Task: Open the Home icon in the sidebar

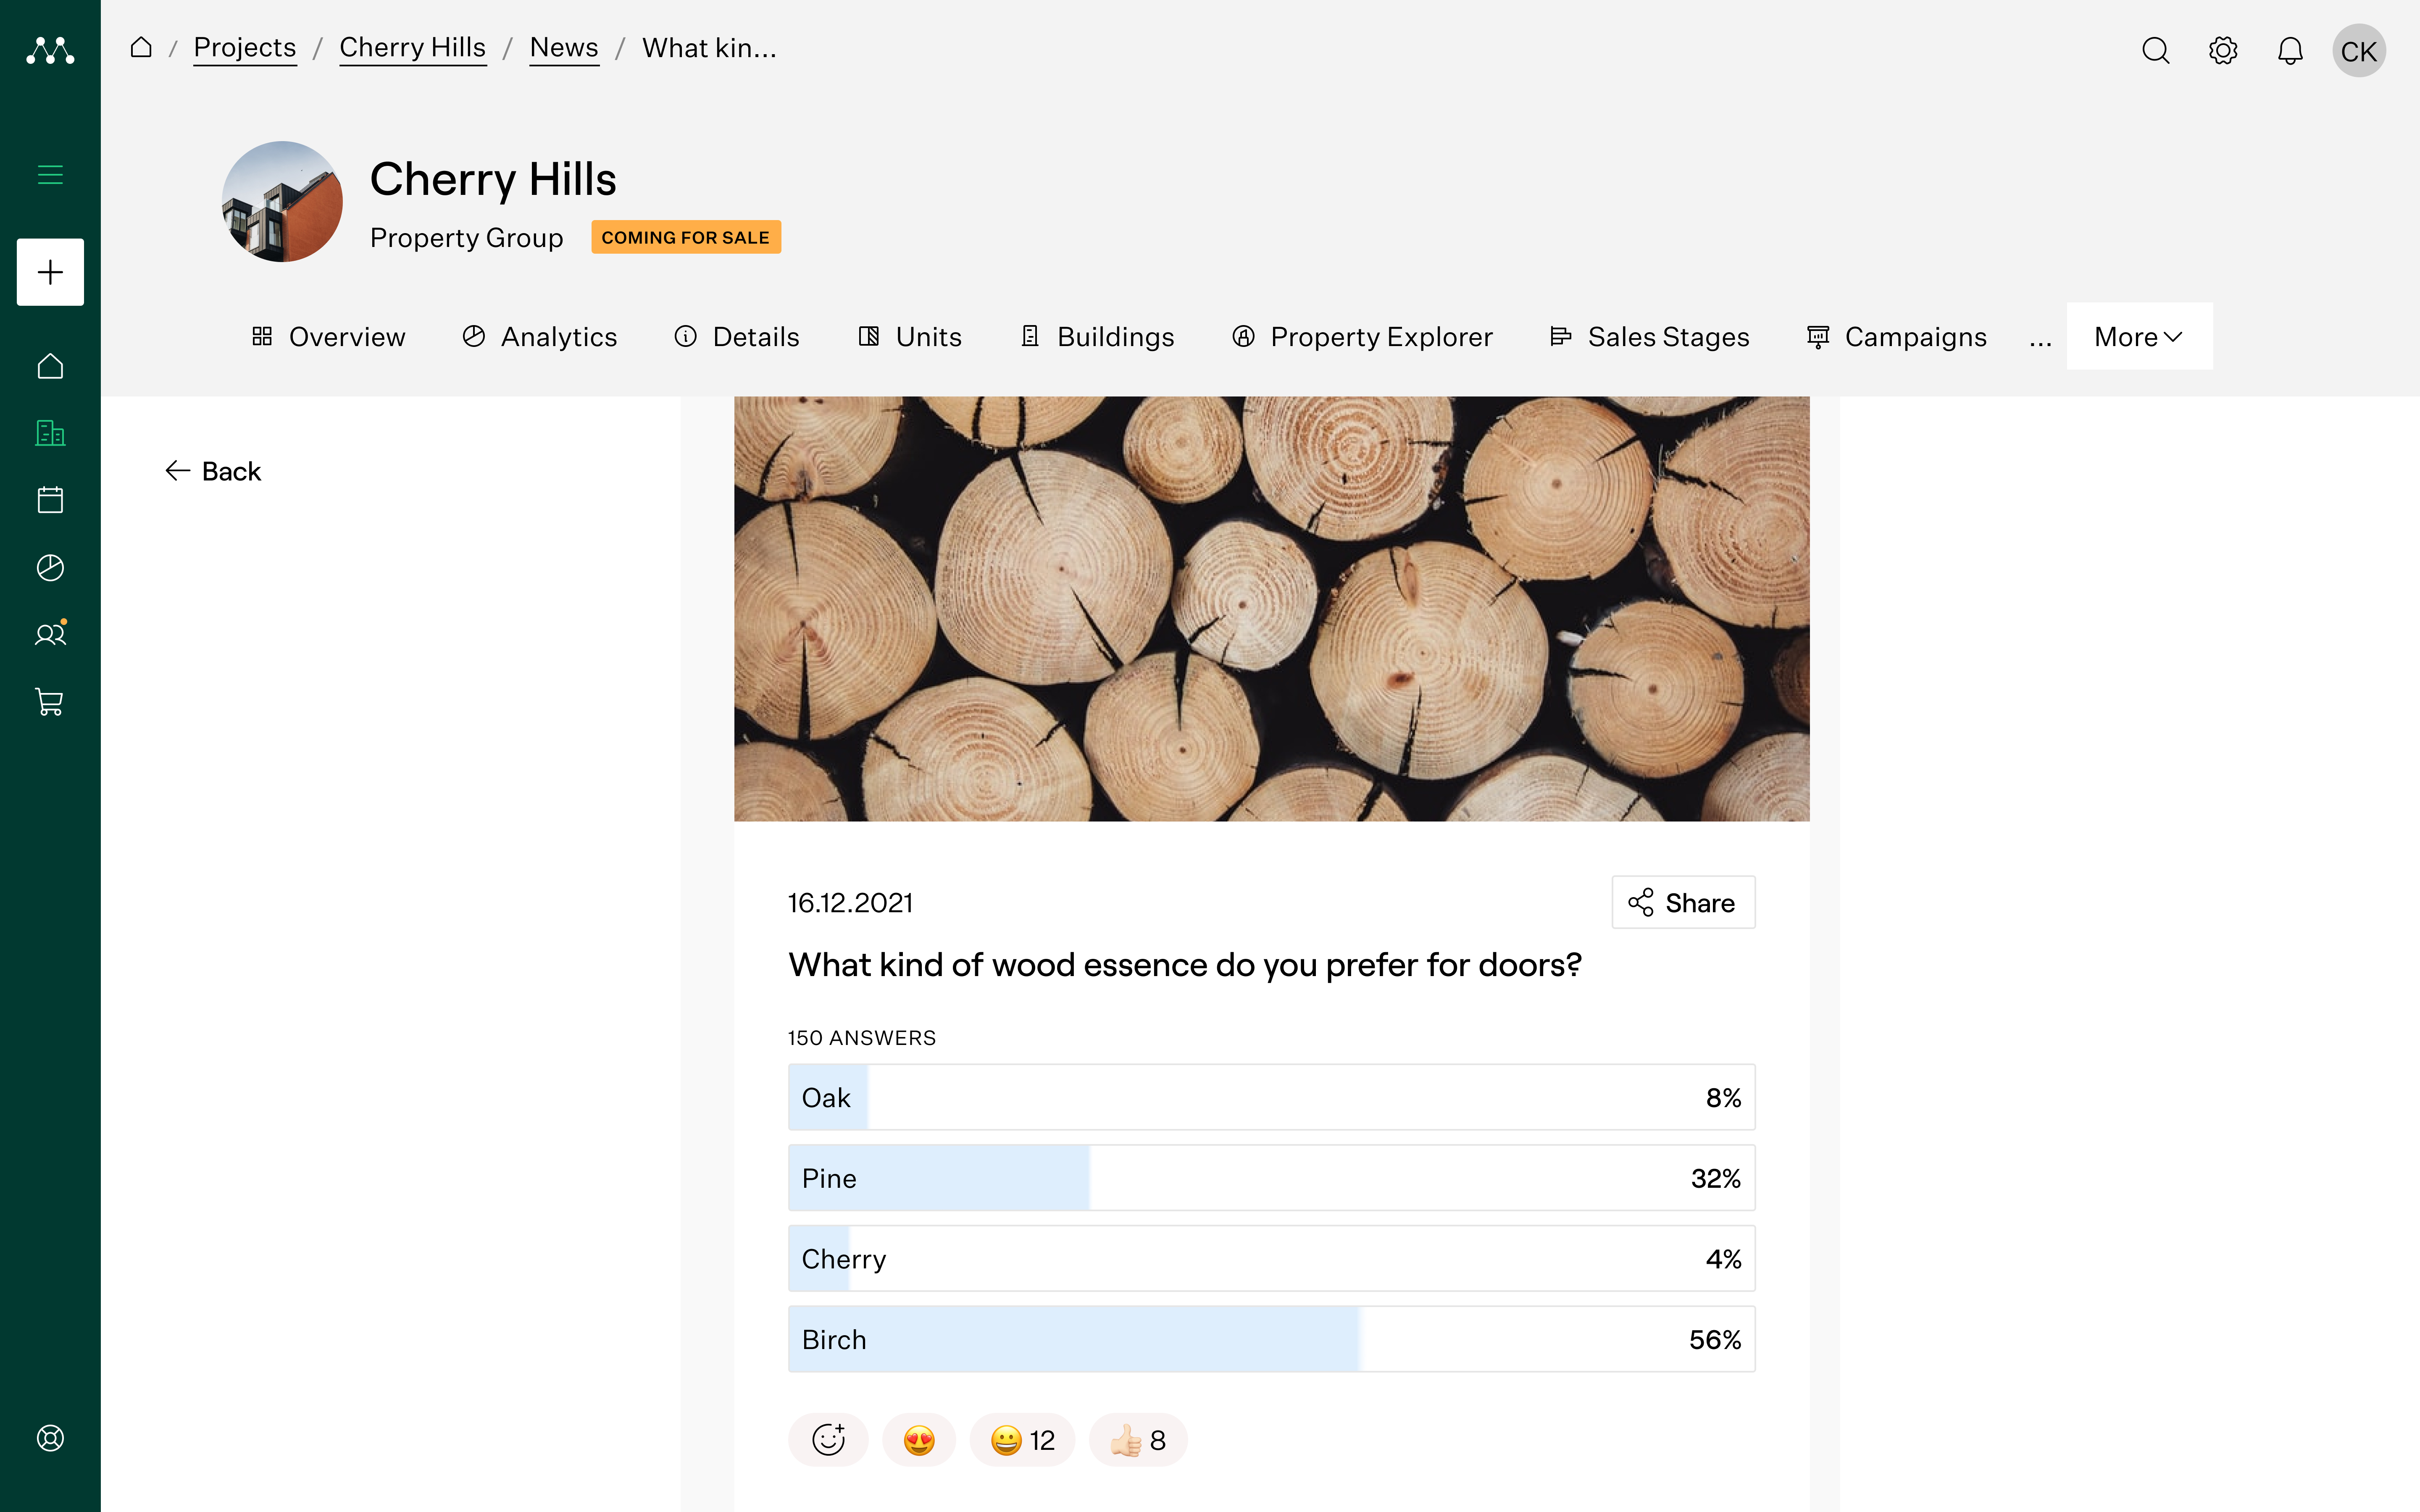Action: coord(50,366)
